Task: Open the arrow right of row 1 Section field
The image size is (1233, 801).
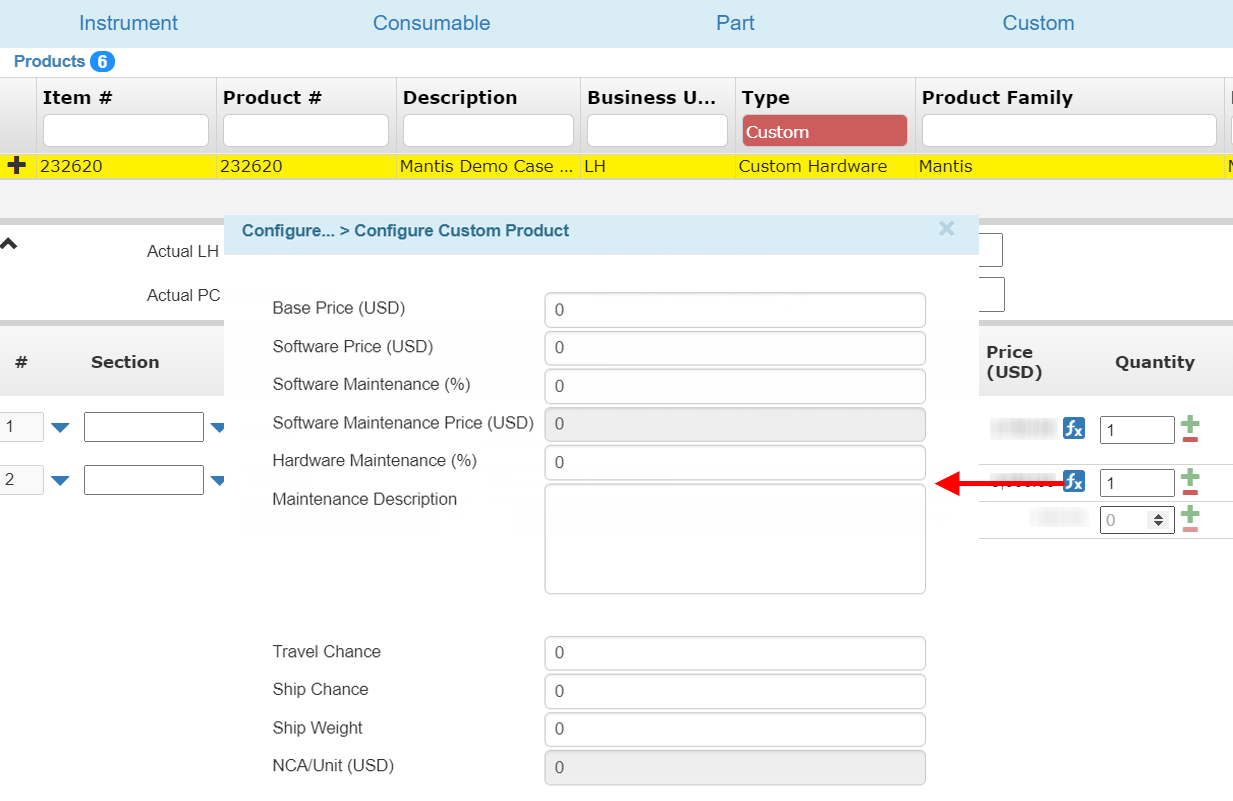Action: 217,428
